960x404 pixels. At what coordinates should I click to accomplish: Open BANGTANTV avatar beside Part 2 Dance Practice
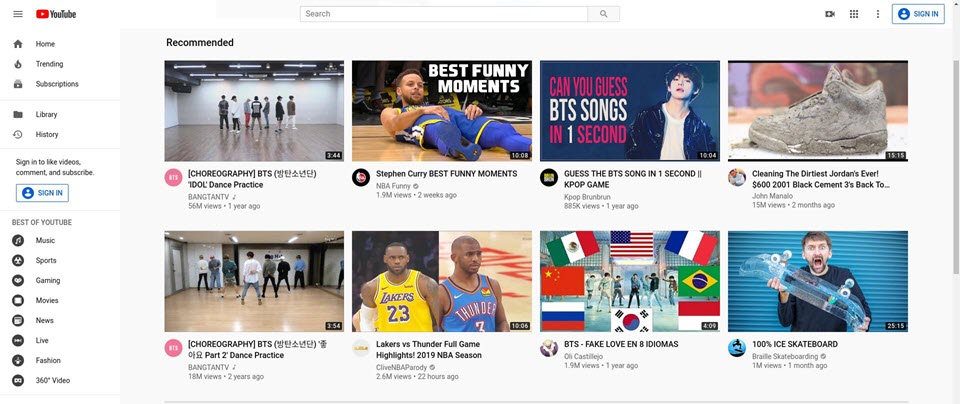click(x=173, y=348)
